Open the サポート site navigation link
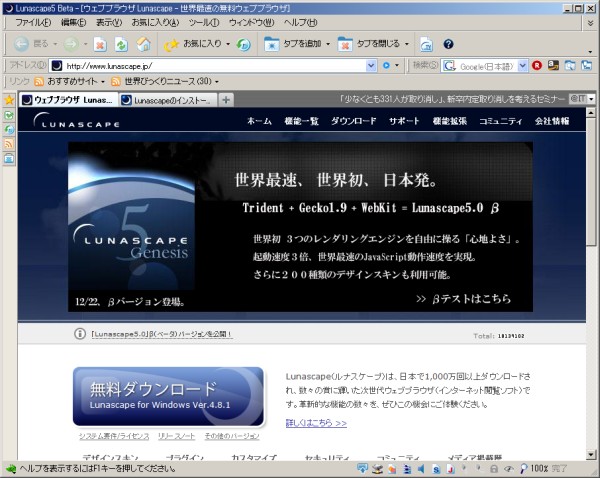Image resolution: width=600 pixels, height=478 pixels. tap(404, 121)
